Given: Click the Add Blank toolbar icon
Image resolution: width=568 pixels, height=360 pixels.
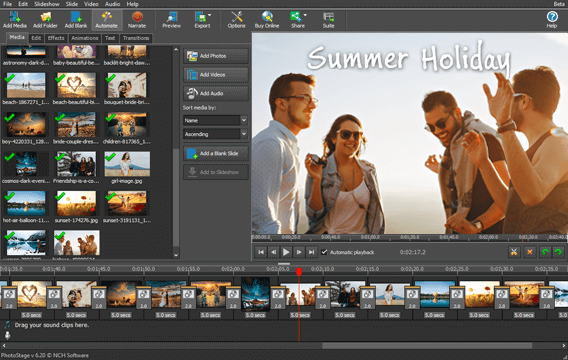Looking at the screenshot, I should (76, 20).
